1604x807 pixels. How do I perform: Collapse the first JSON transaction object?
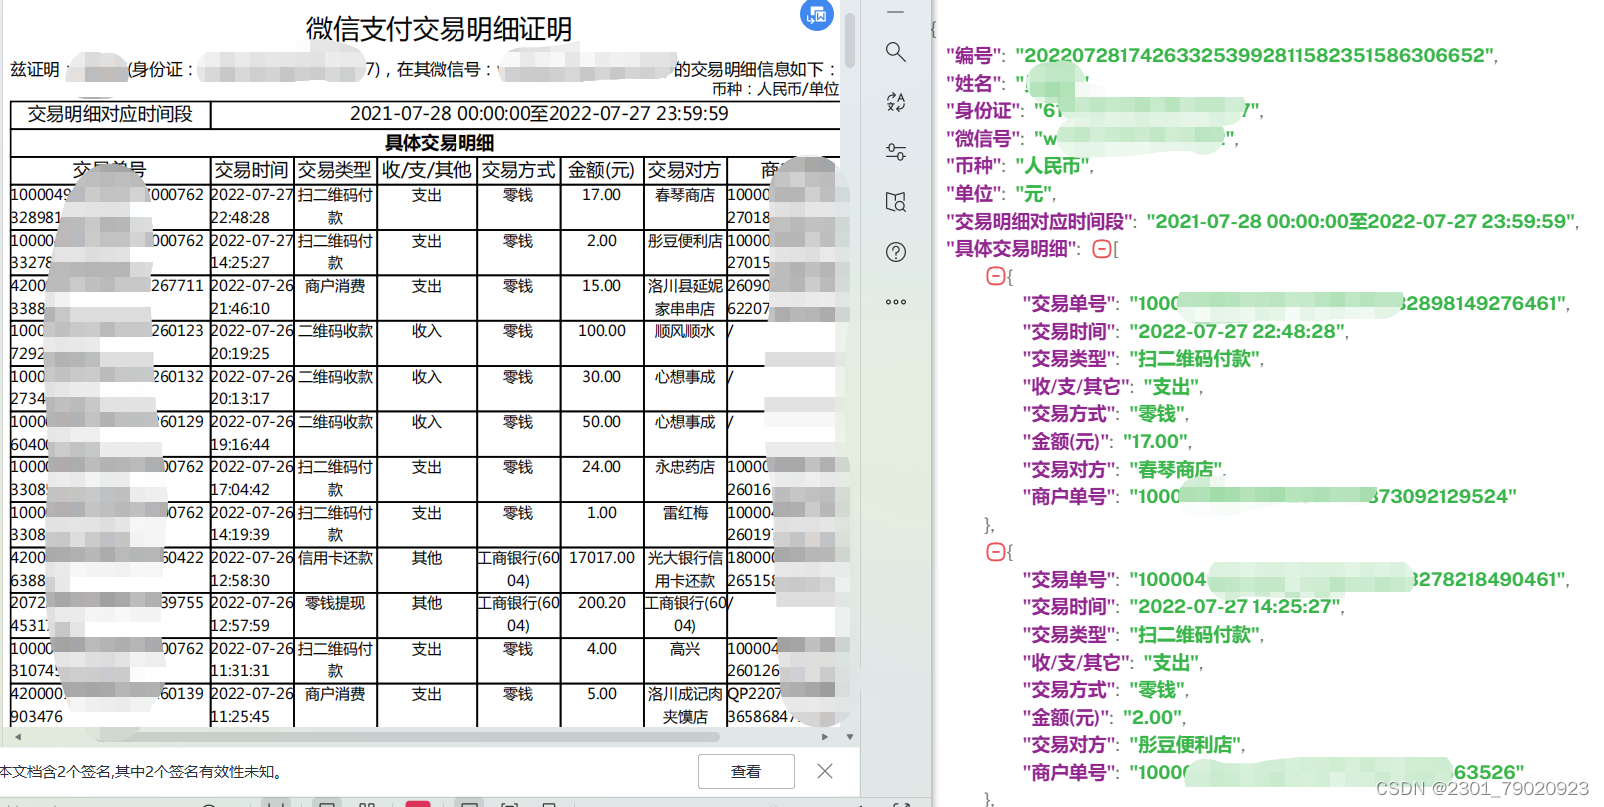pos(995,276)
